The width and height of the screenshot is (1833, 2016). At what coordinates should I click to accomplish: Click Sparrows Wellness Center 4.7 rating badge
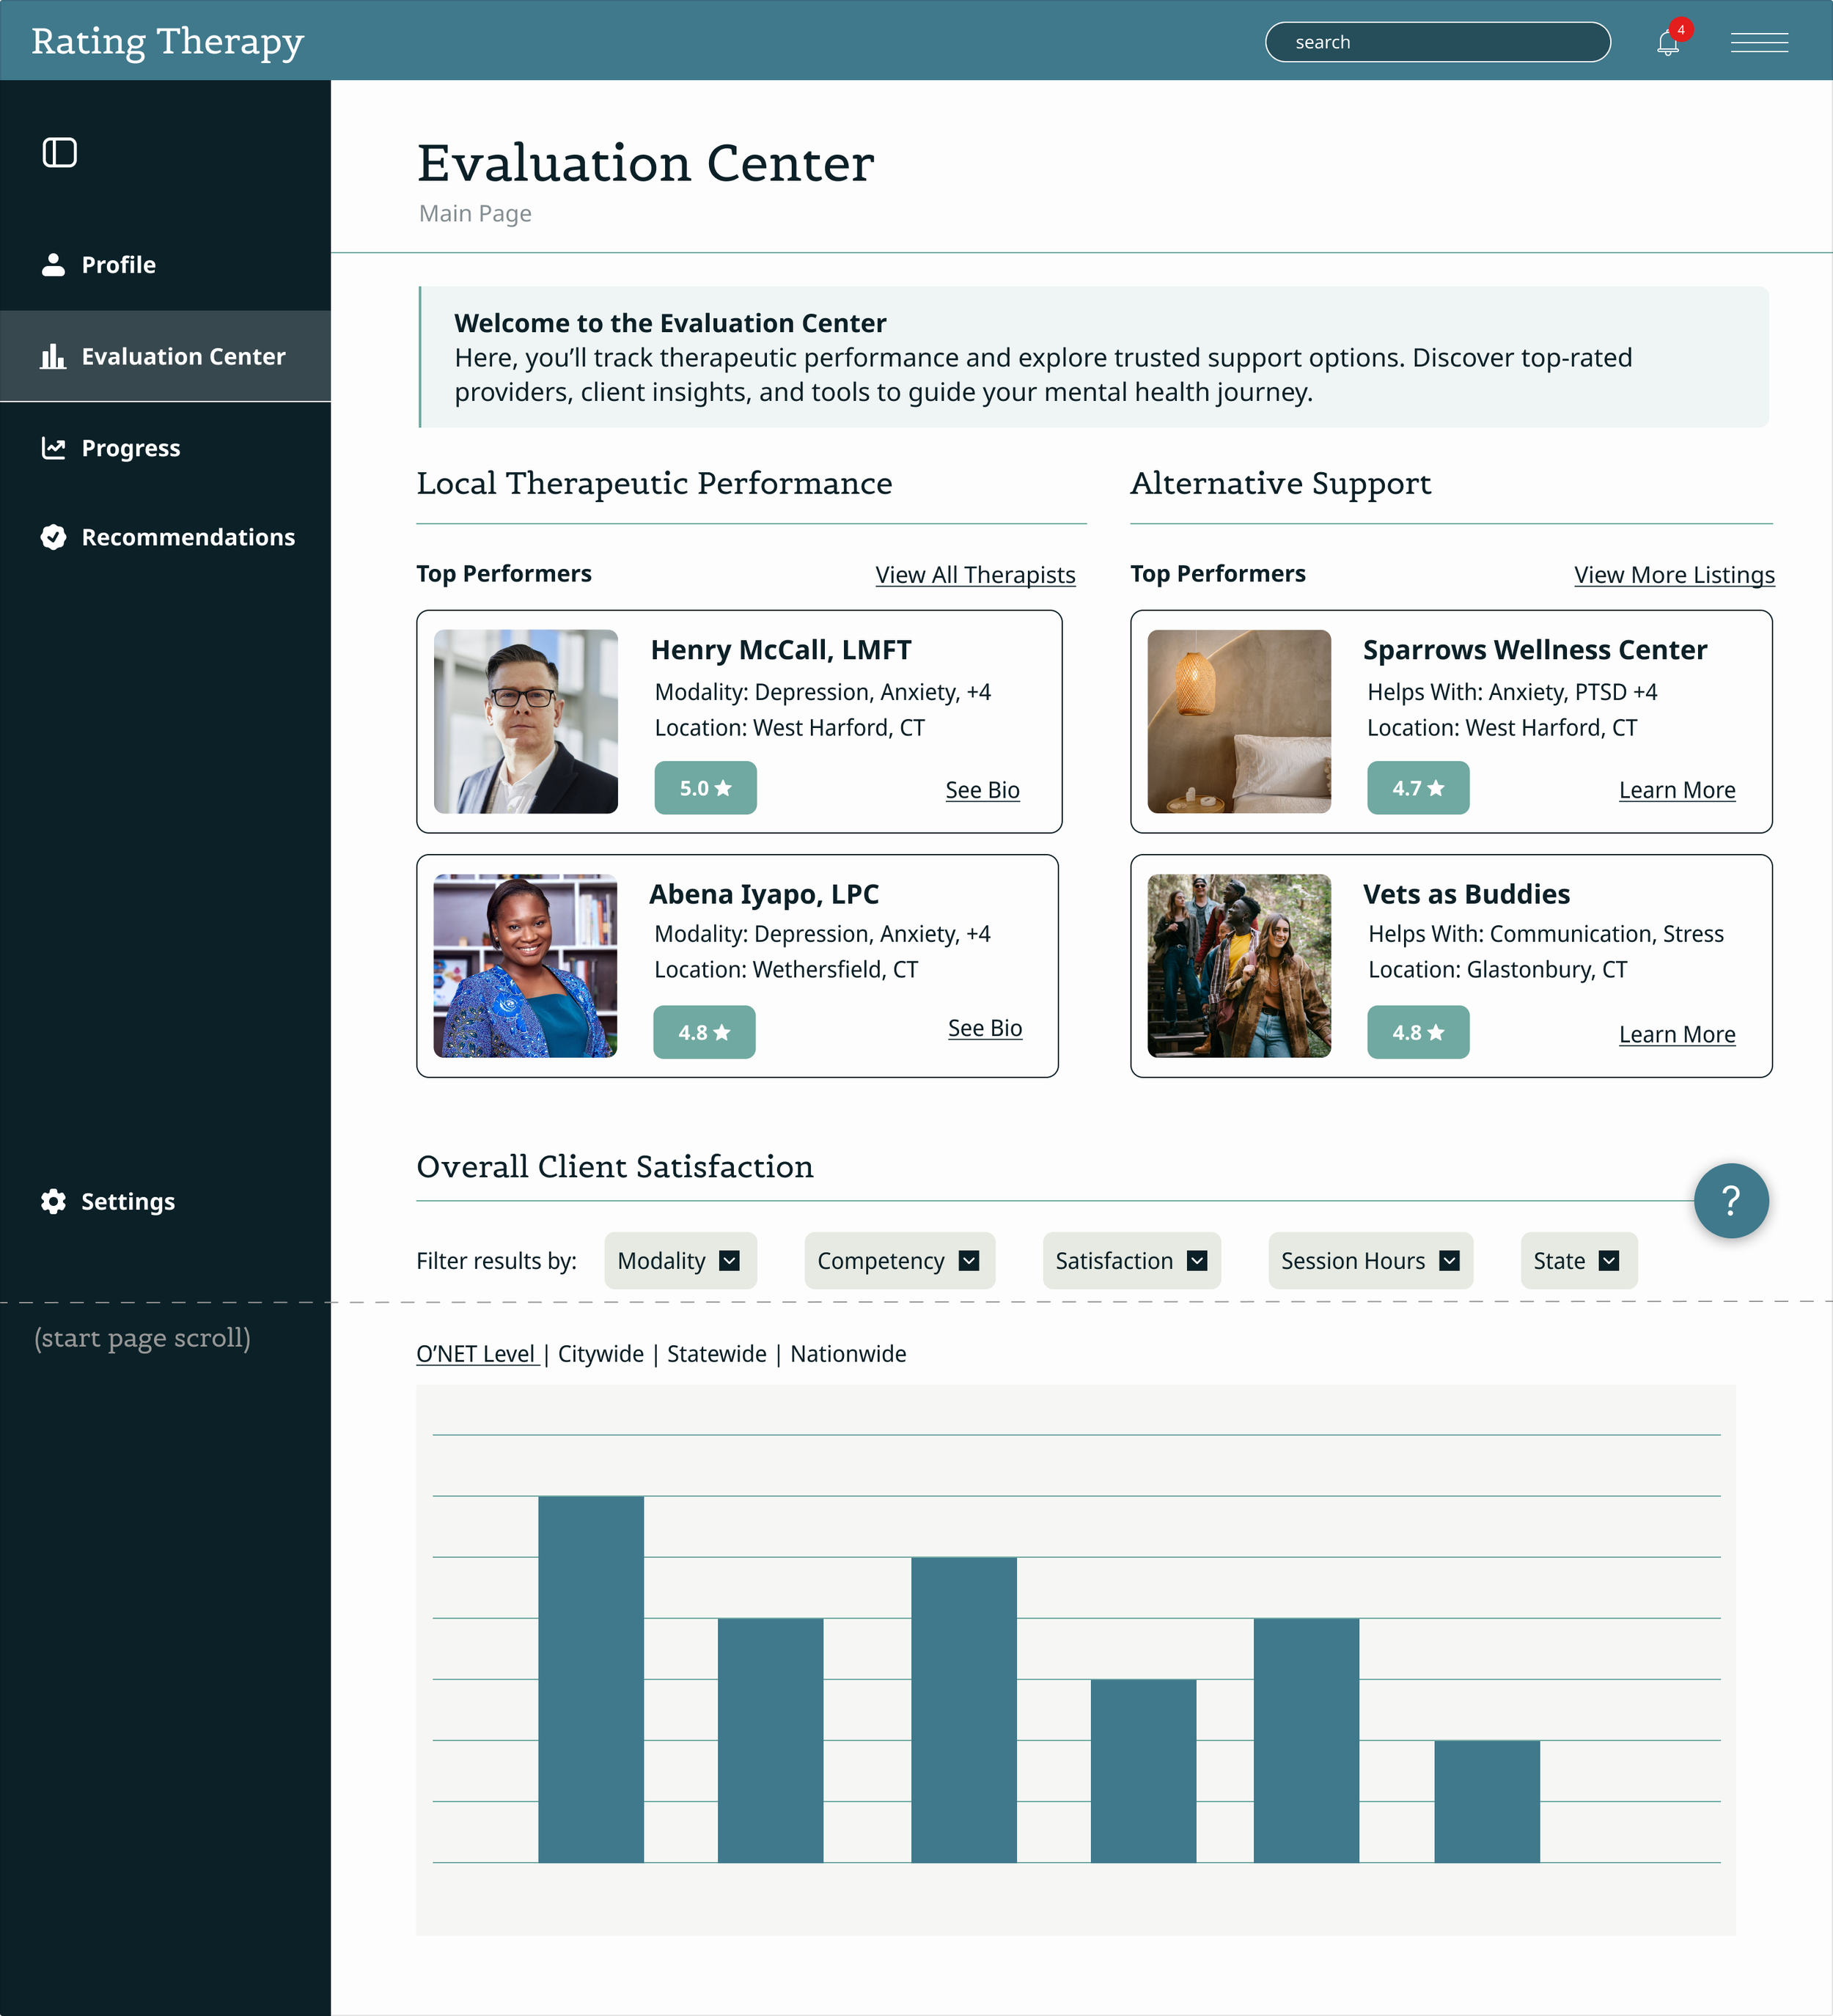1417,788
